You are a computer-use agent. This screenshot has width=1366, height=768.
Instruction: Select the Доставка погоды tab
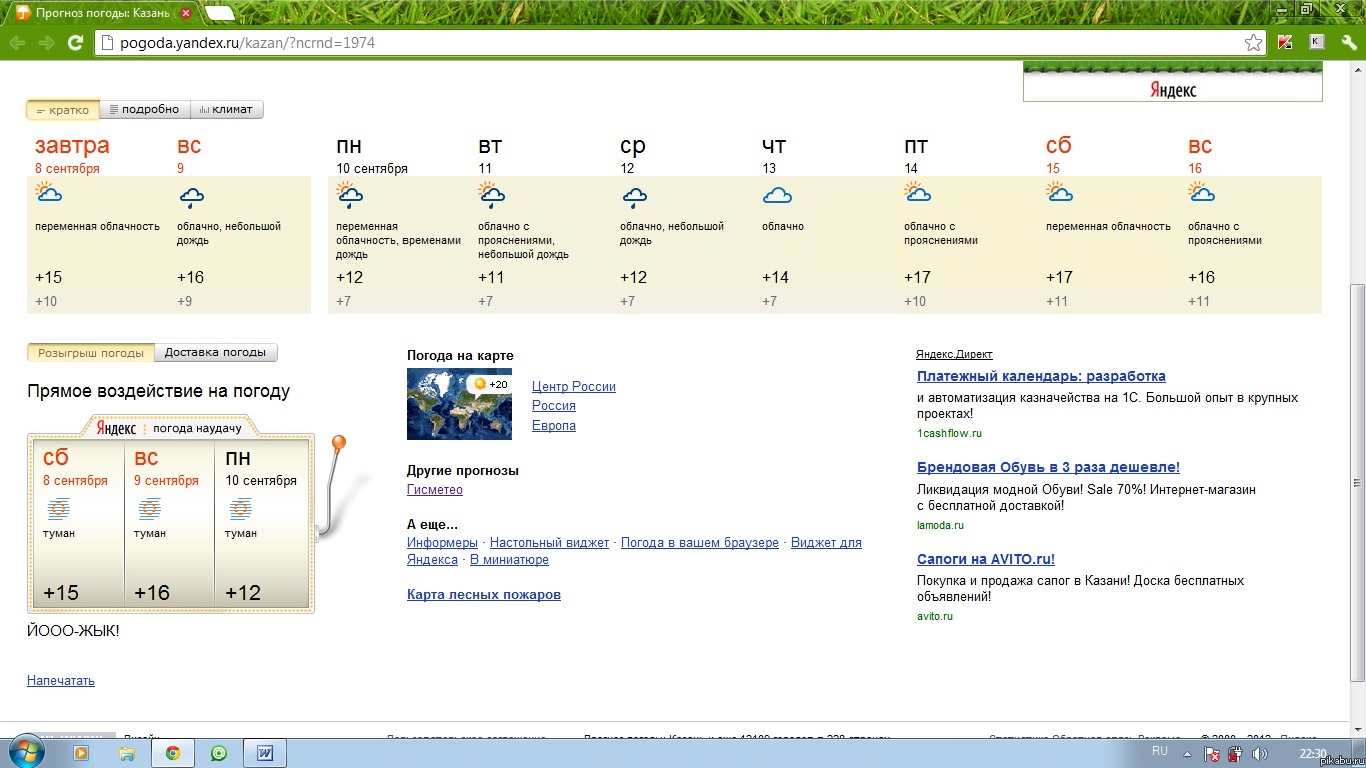pos(216,352)
